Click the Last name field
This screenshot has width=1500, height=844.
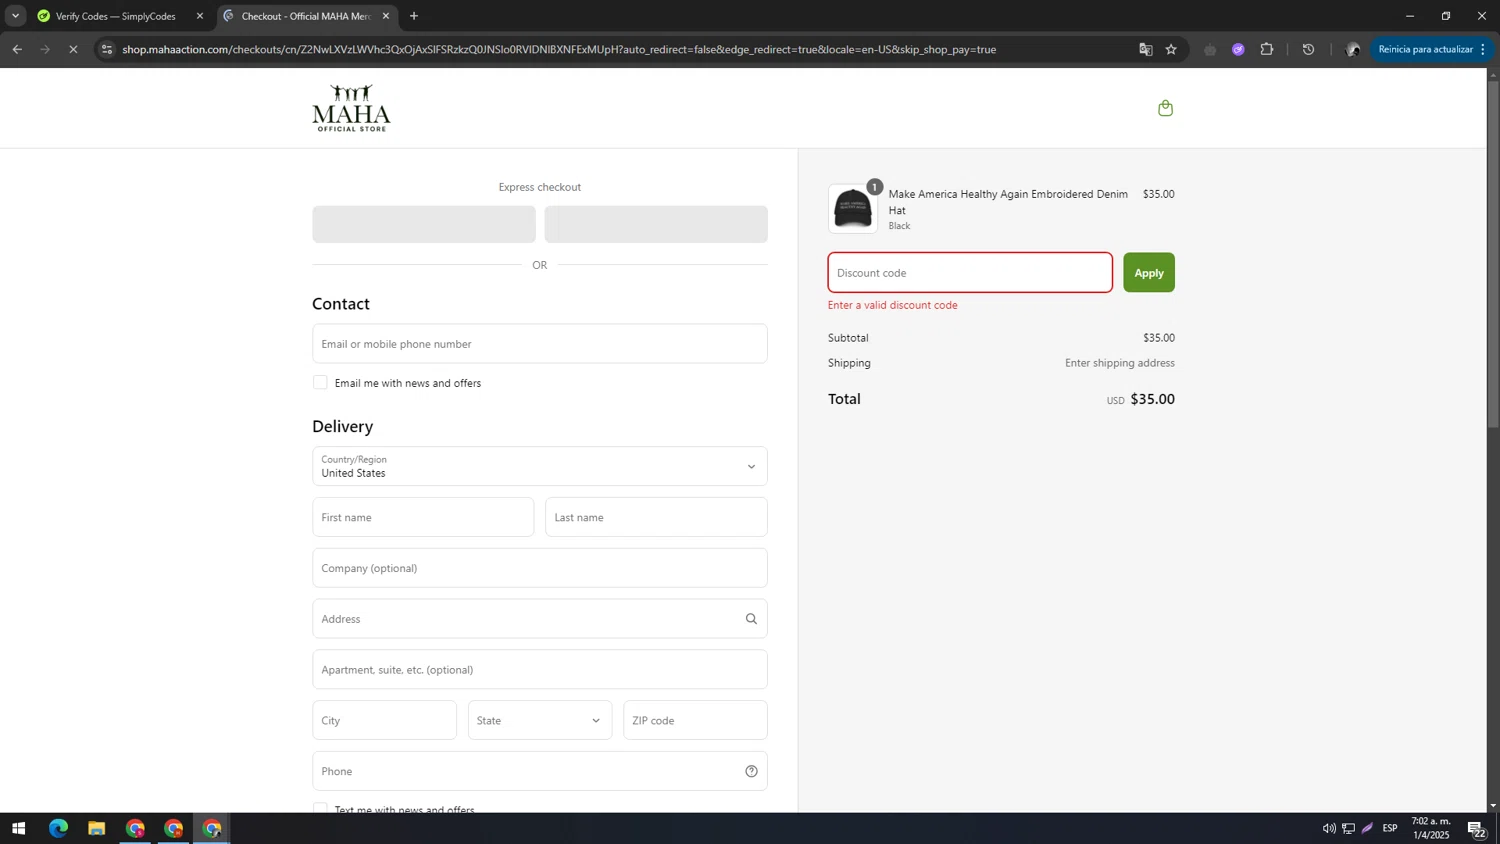(656, 517)
